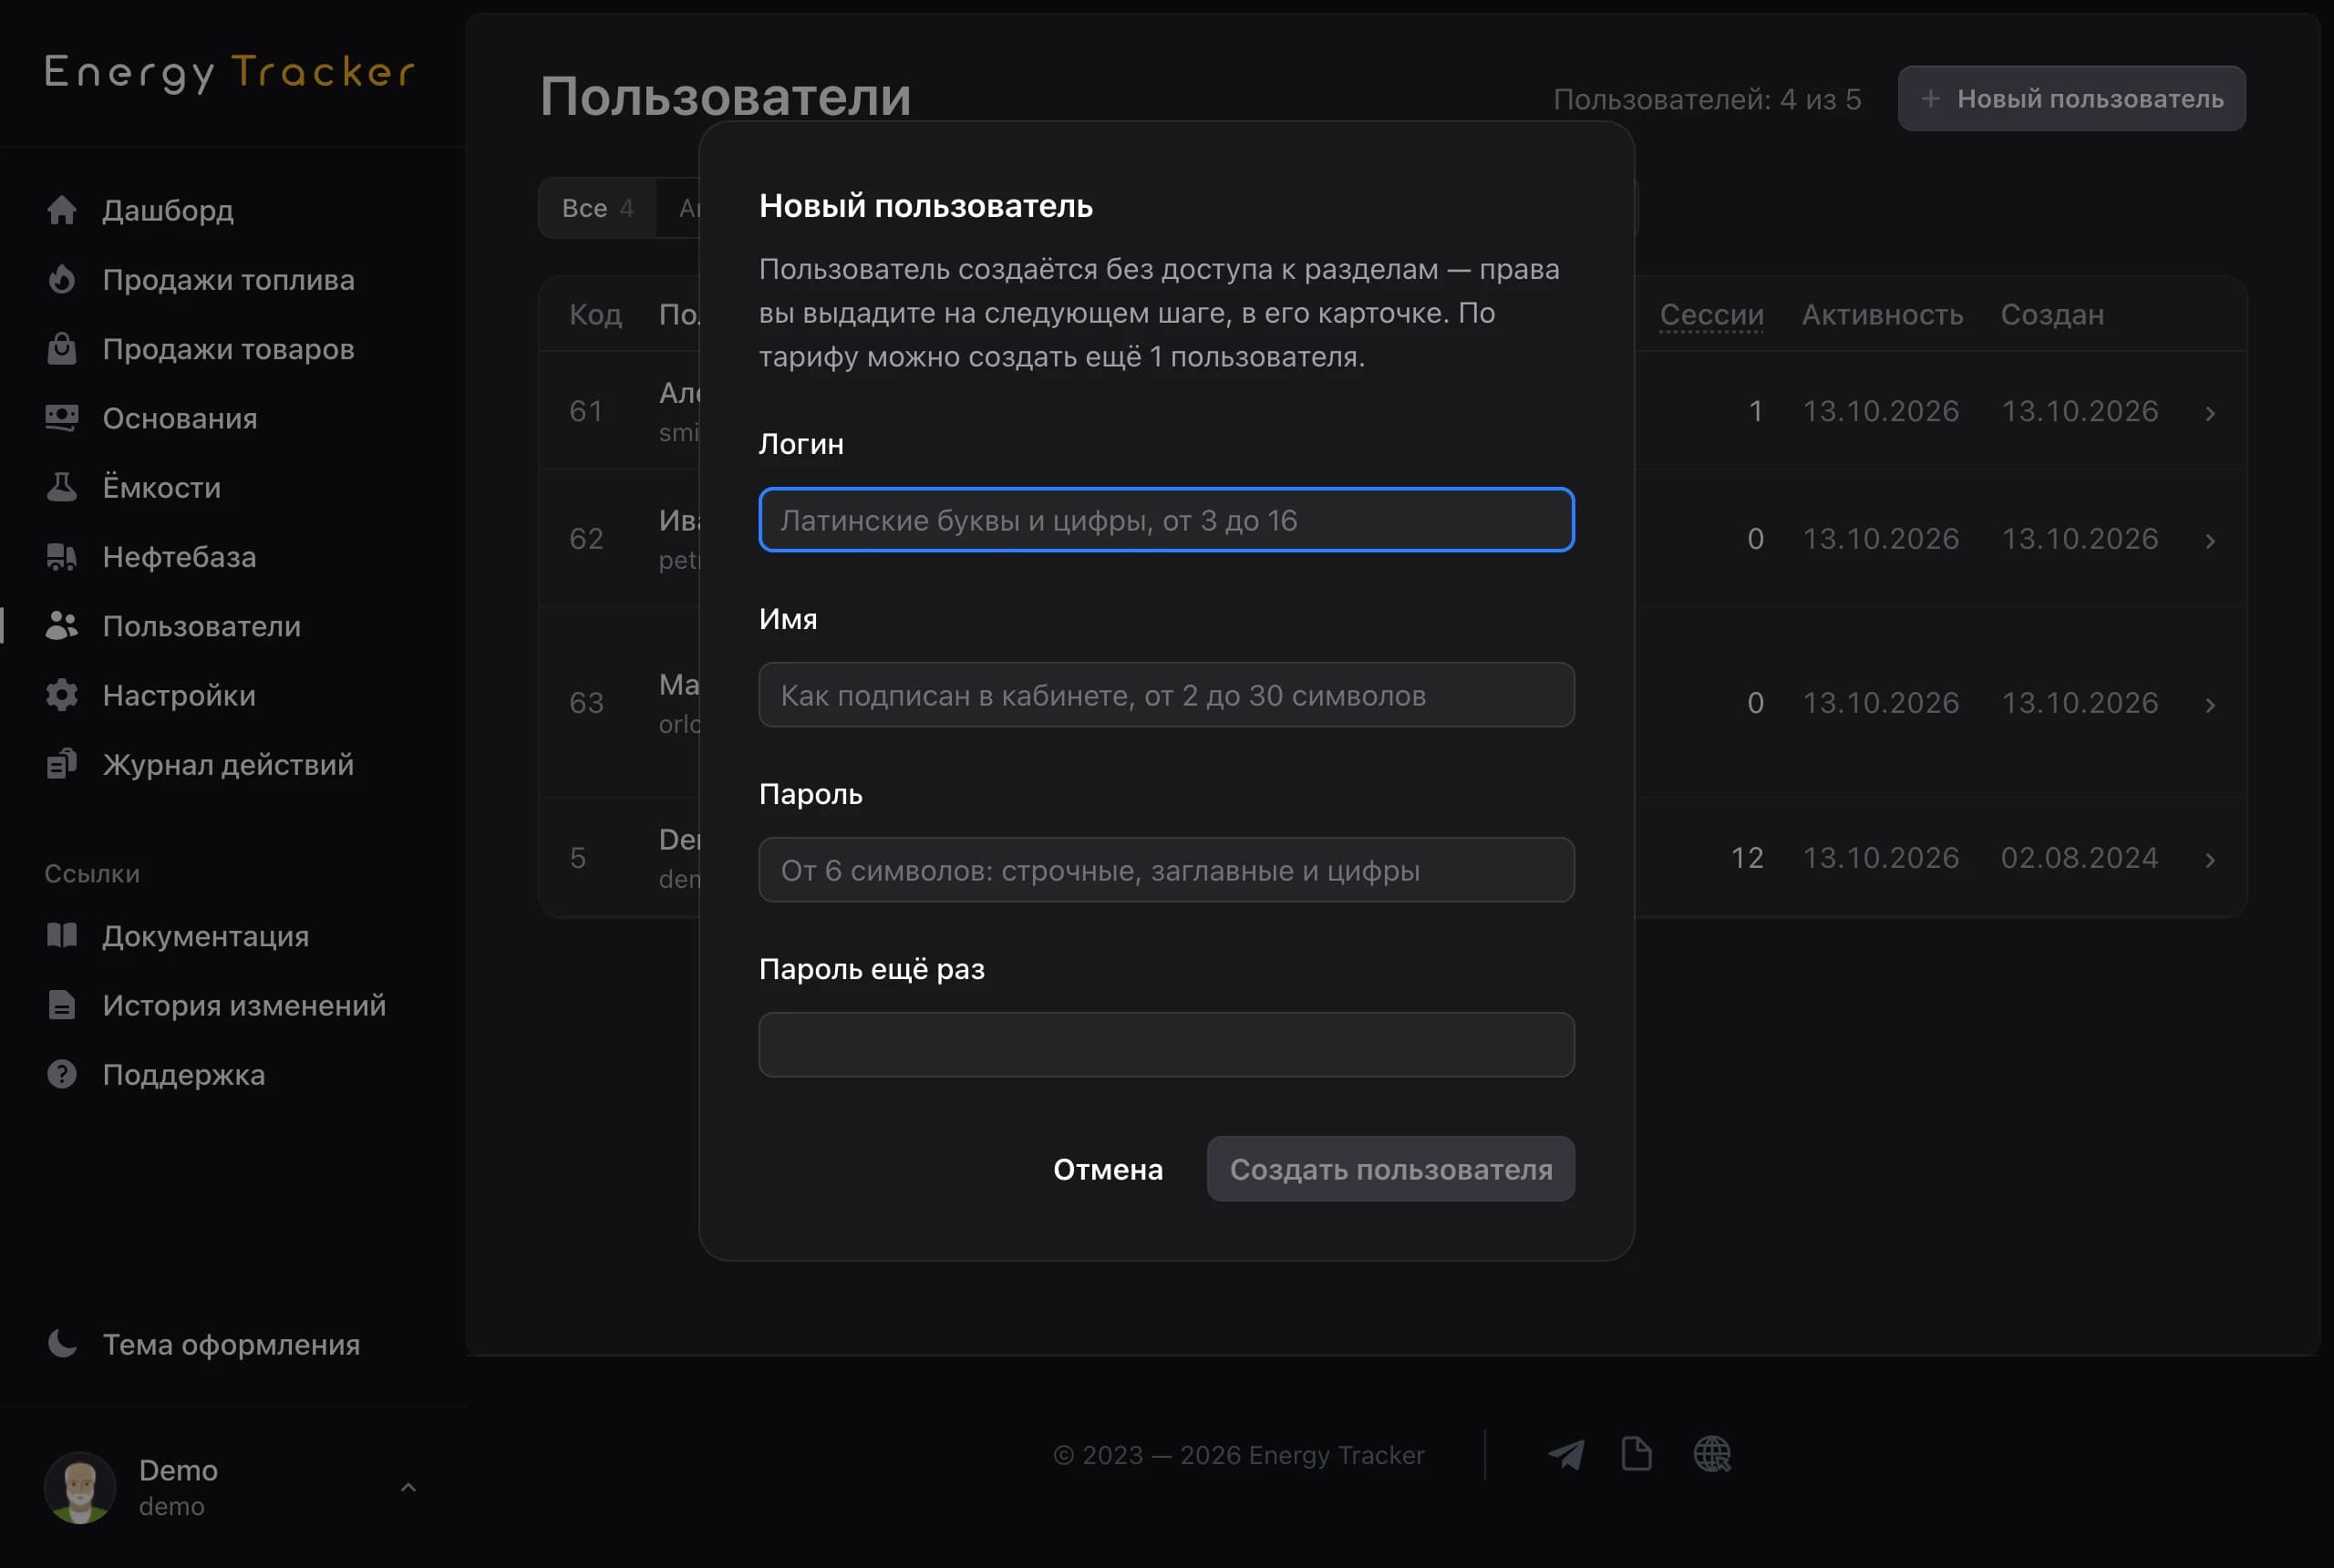Viewport: 2334px width, 1568px height.
Task: Open Ёмкости in the sidebar
Action: coord(162,487)
